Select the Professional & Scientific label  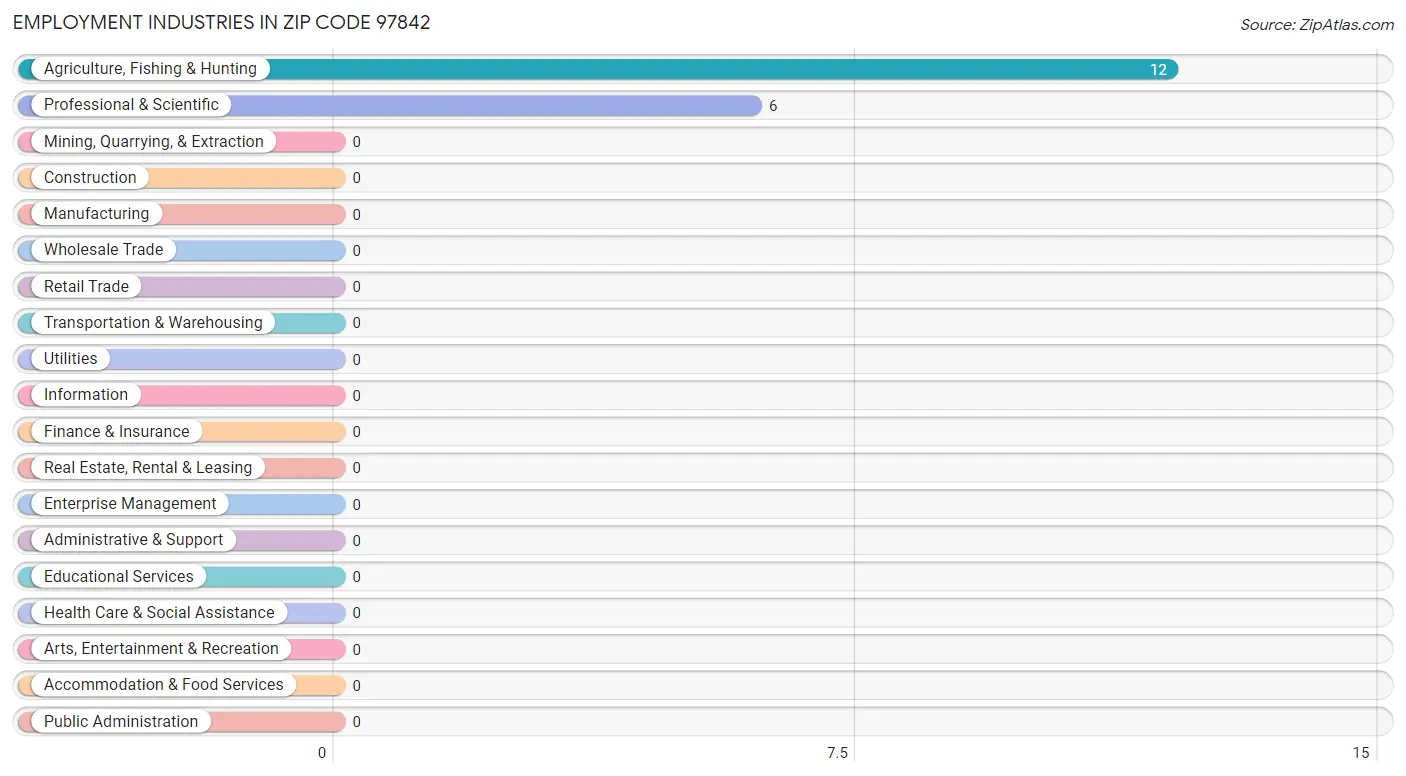click(131, 105)
